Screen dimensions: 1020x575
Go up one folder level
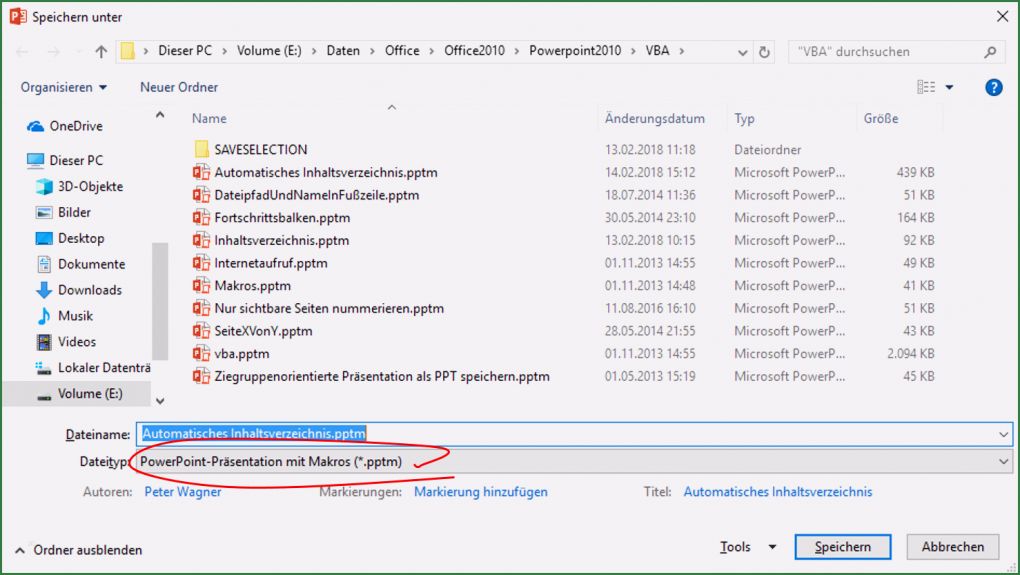101,51
